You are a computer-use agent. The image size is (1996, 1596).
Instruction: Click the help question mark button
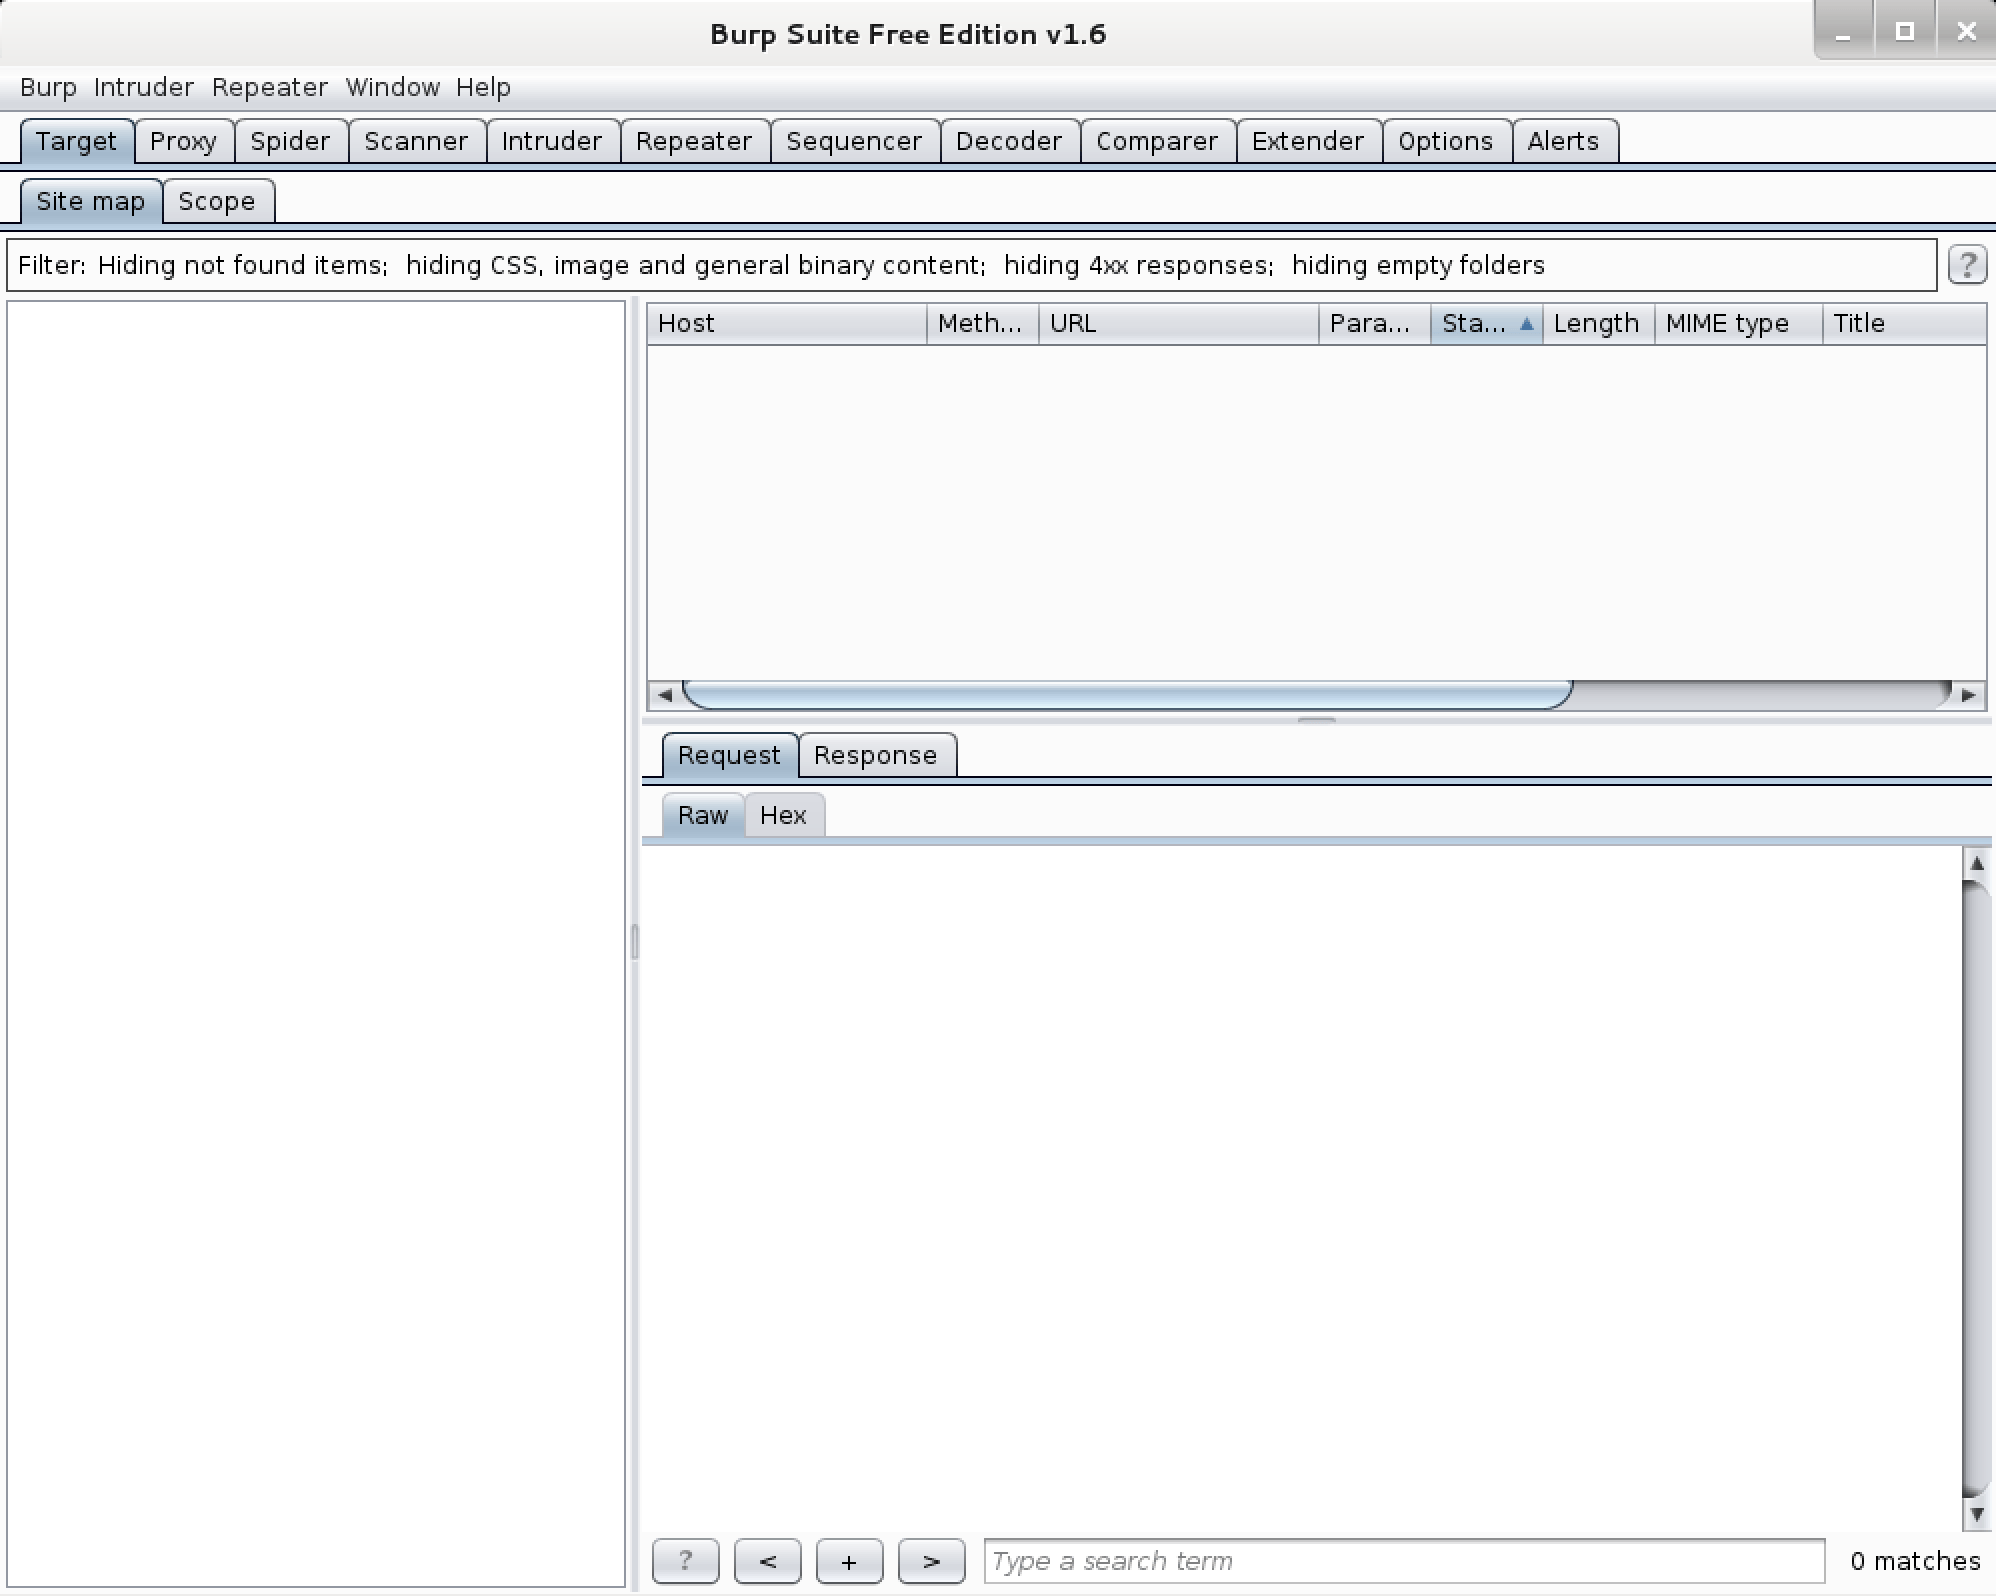click(x=1967, y=264)
